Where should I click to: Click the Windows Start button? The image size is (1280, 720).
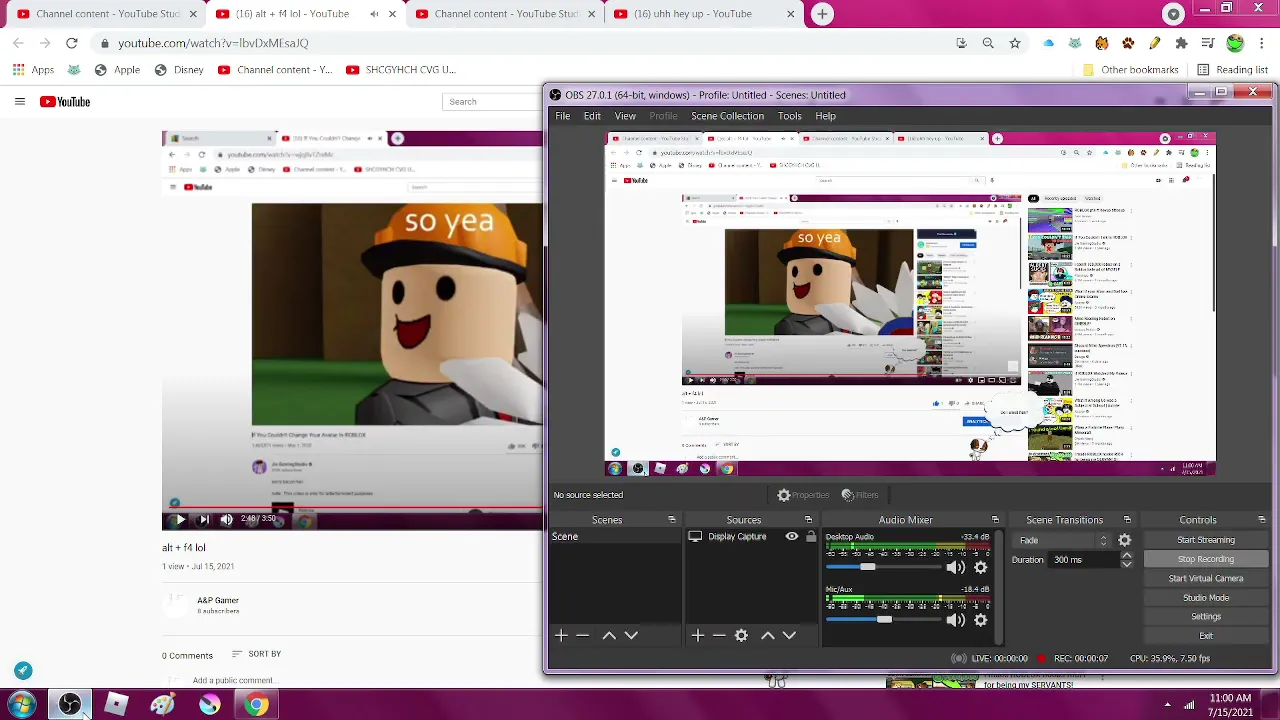(22, 705)
